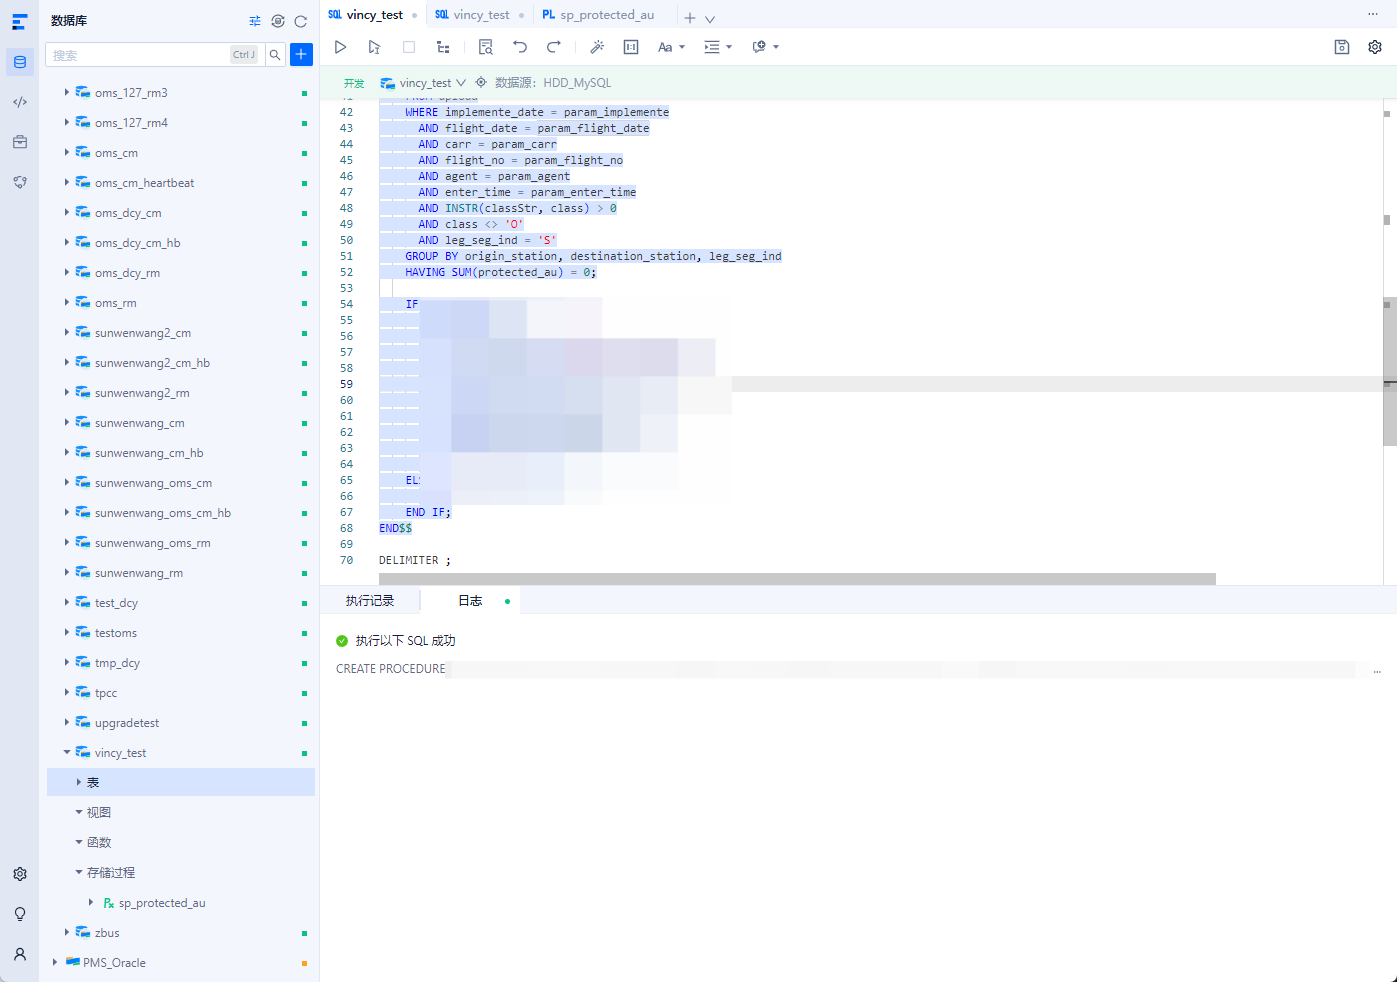Click the redo arrow in editor toolbar
The width and height of the screenshot is (1397, 982).
coord(554,47)
